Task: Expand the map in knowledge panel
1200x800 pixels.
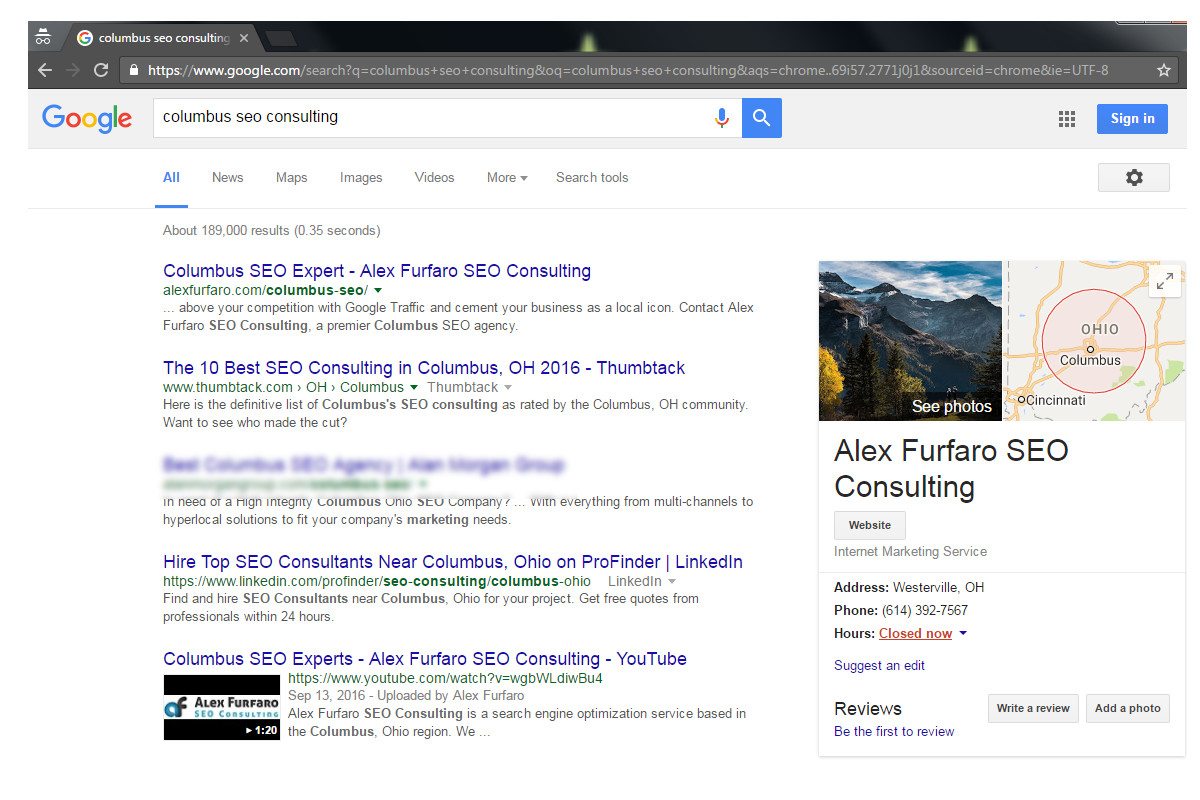Action: [1164, 282]
